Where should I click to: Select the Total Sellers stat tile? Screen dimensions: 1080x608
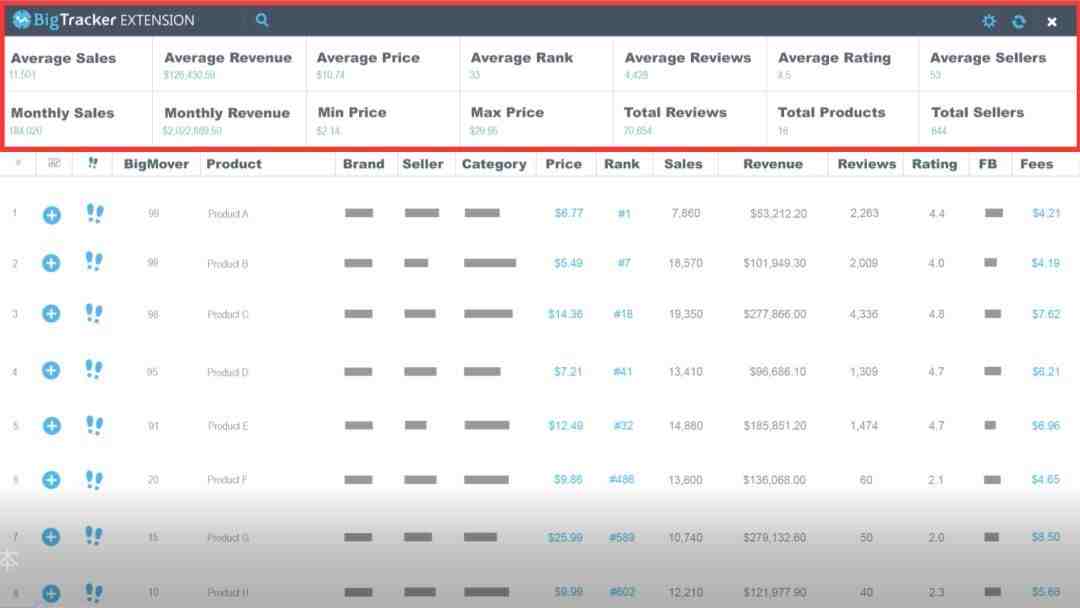pyautogui.click(x=997, y=119)
